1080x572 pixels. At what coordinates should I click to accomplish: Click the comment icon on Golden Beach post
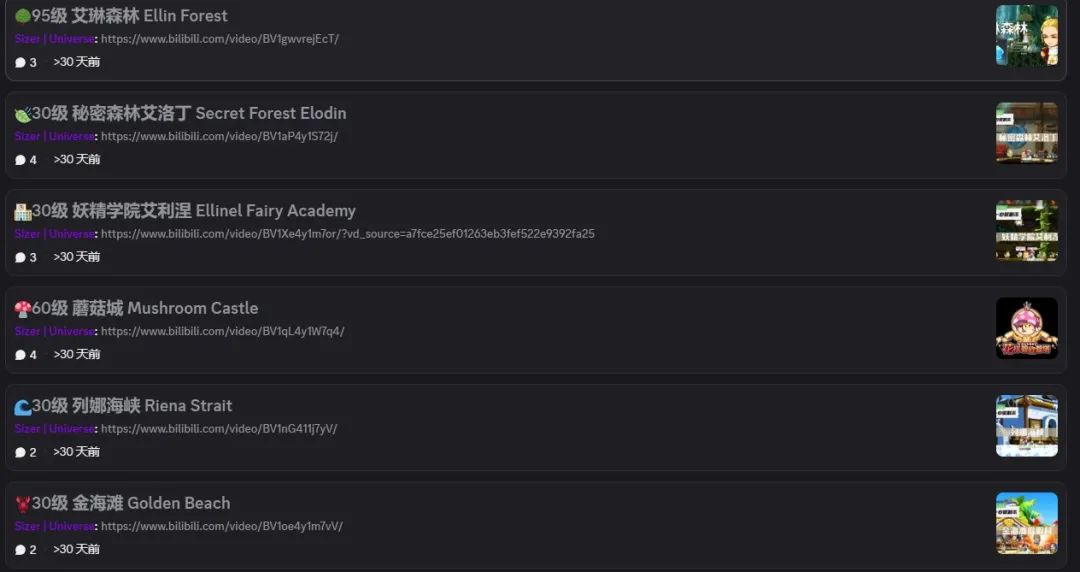point(20,550)
